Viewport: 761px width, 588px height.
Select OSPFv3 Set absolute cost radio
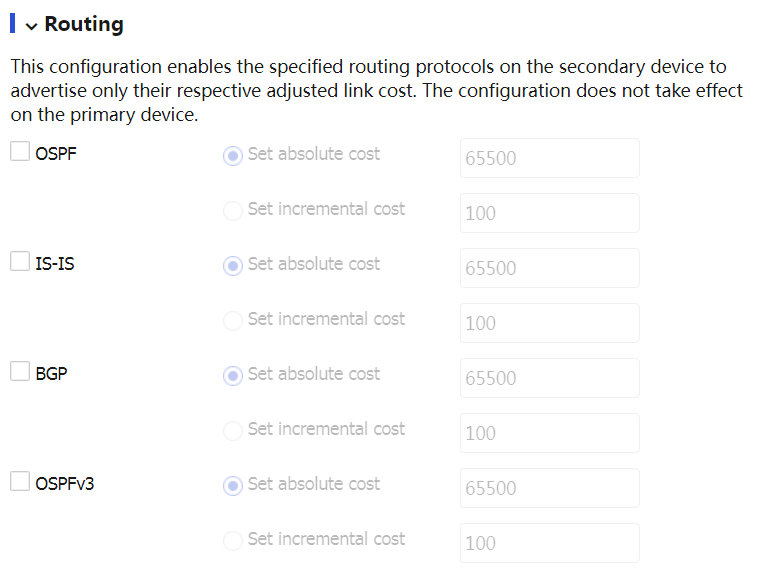click(x=233, y=486)
